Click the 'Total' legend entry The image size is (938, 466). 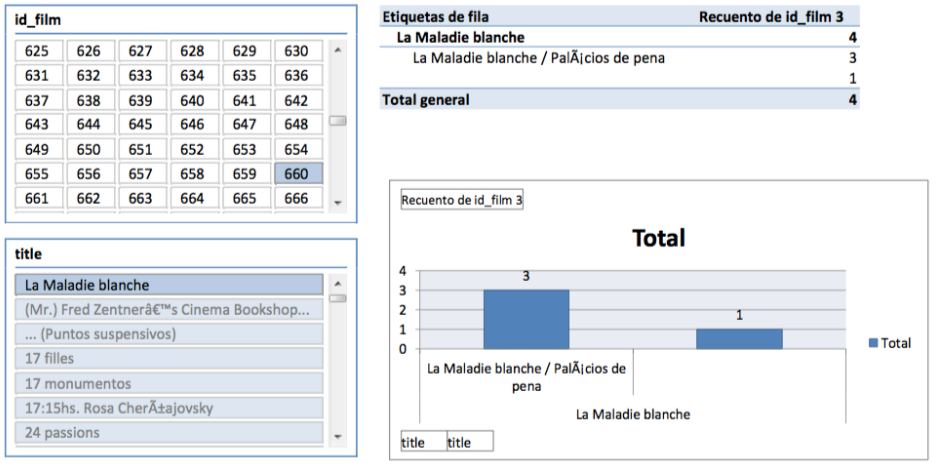coord(890,343)
